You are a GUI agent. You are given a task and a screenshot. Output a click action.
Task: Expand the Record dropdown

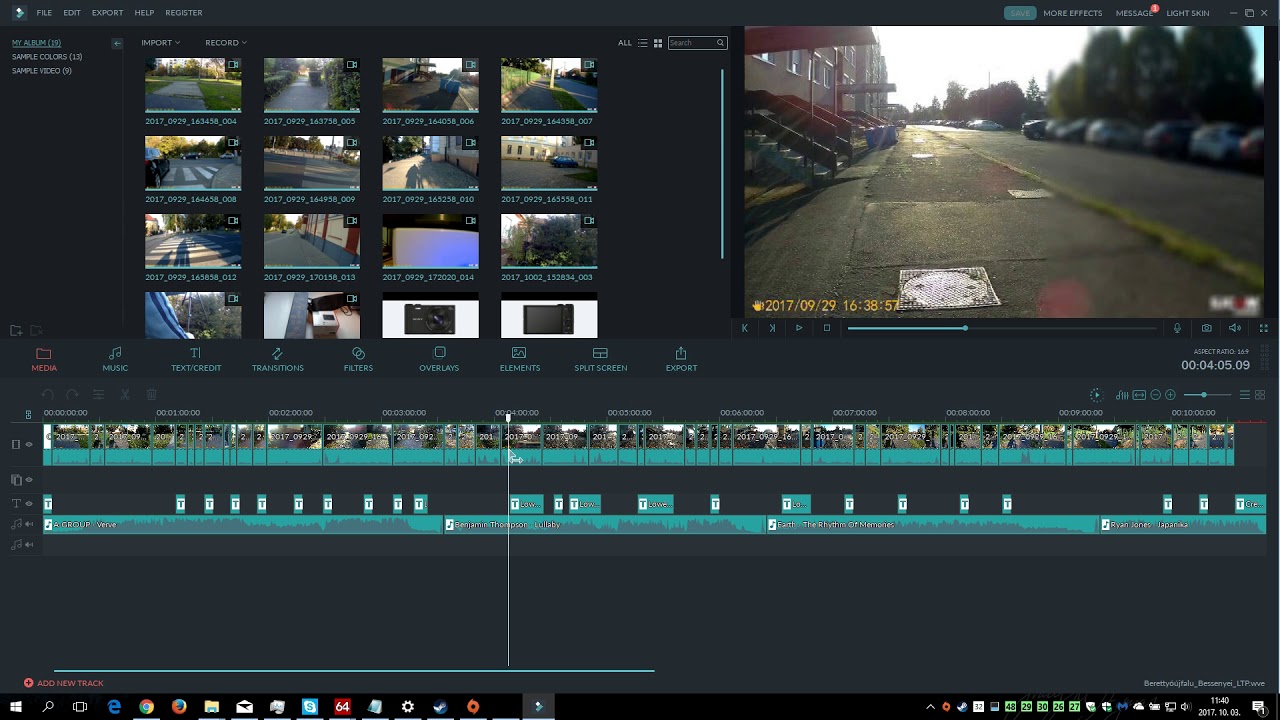(x=226, y=43)
